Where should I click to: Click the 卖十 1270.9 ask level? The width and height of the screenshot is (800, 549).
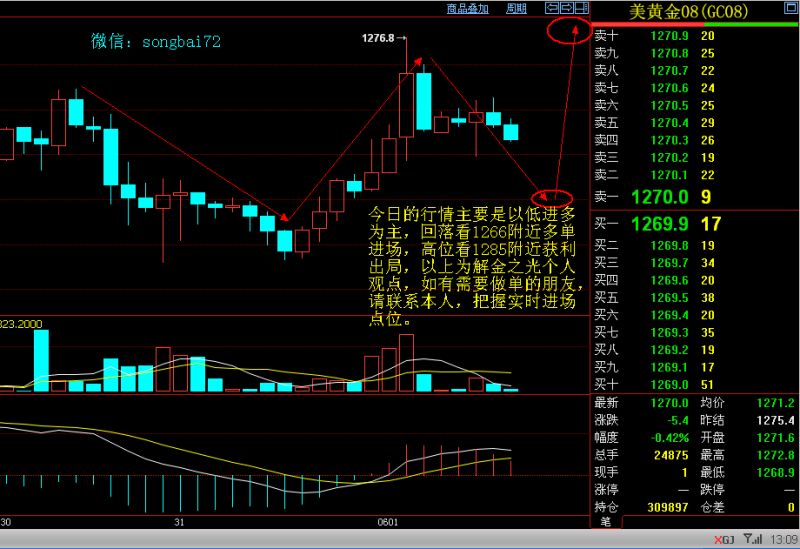pos(695,36)
